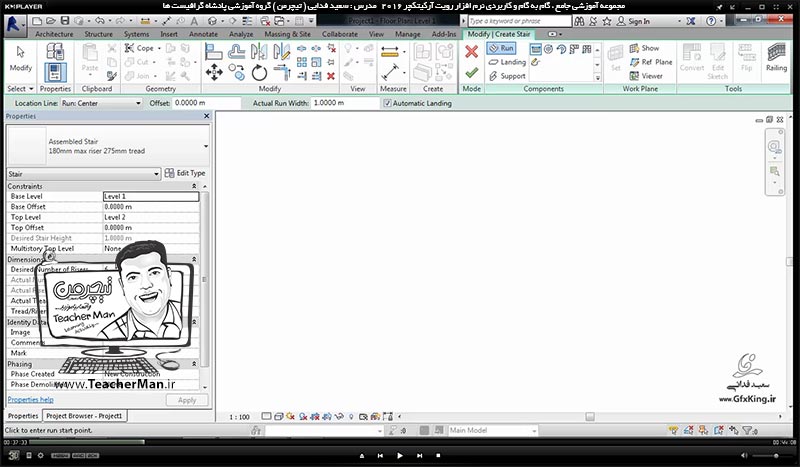Click the red Delete X in Modify panel
This screenshot has width=800, height=467.
[x=331, y=76]
